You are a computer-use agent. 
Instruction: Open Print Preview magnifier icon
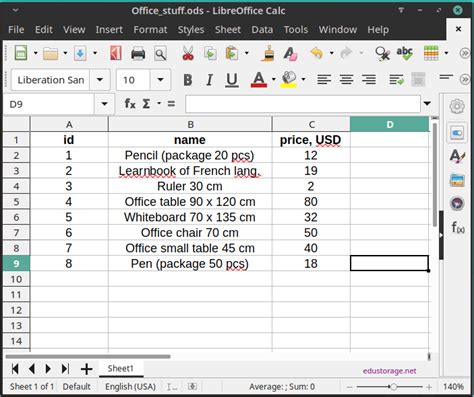click(160, 54)
